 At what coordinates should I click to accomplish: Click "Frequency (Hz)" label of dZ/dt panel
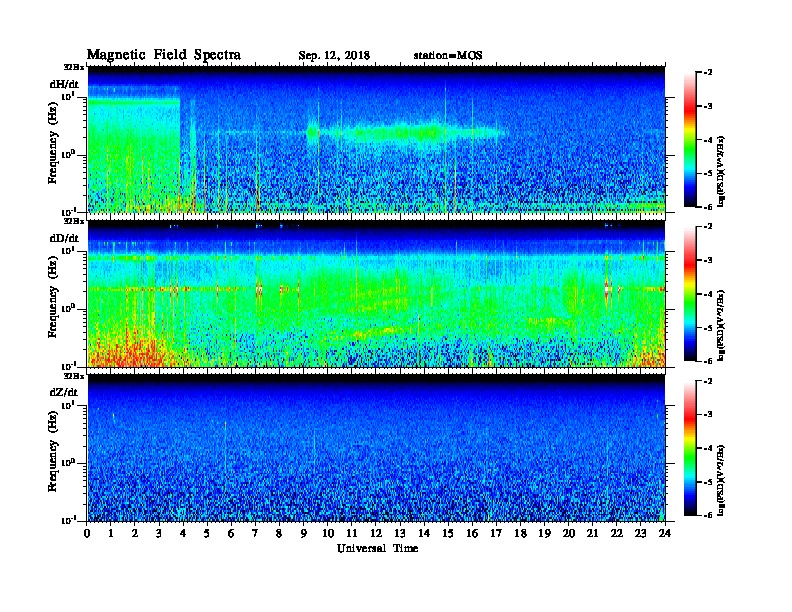coord(53,452)
